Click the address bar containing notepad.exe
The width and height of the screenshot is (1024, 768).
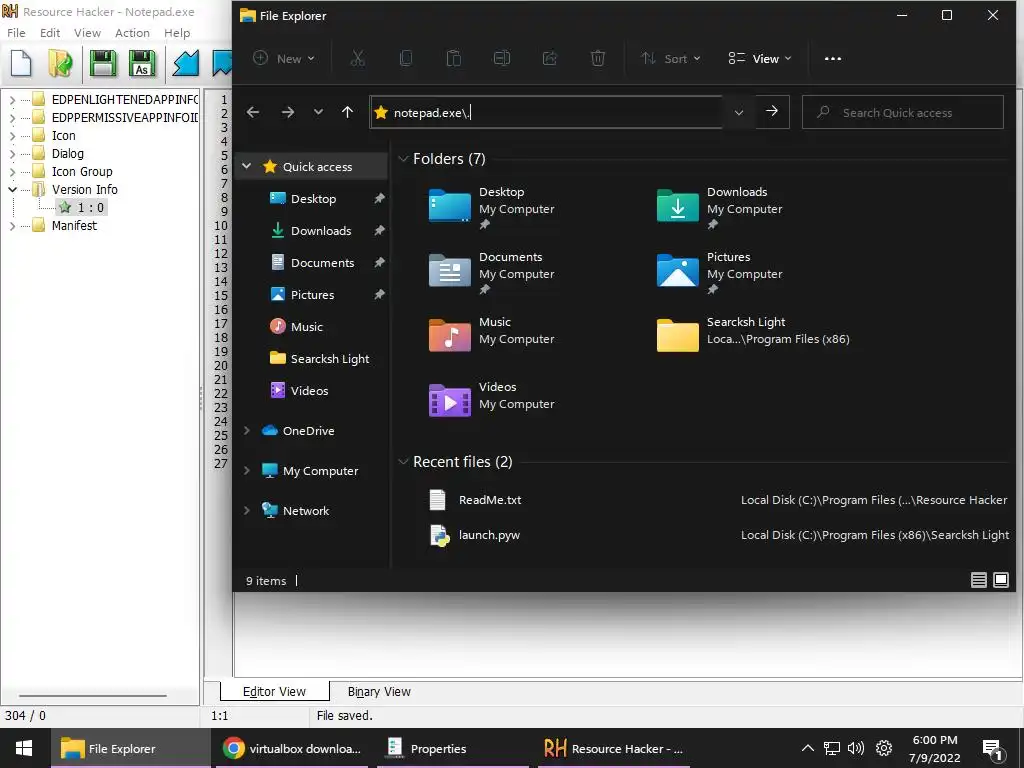click(x=546, y=112)
